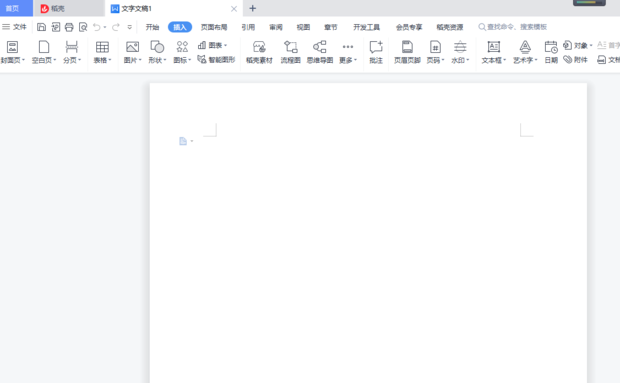Open Docer materials (稻壳素材)
The image size is (620, 383).
(x=259, y=52)
